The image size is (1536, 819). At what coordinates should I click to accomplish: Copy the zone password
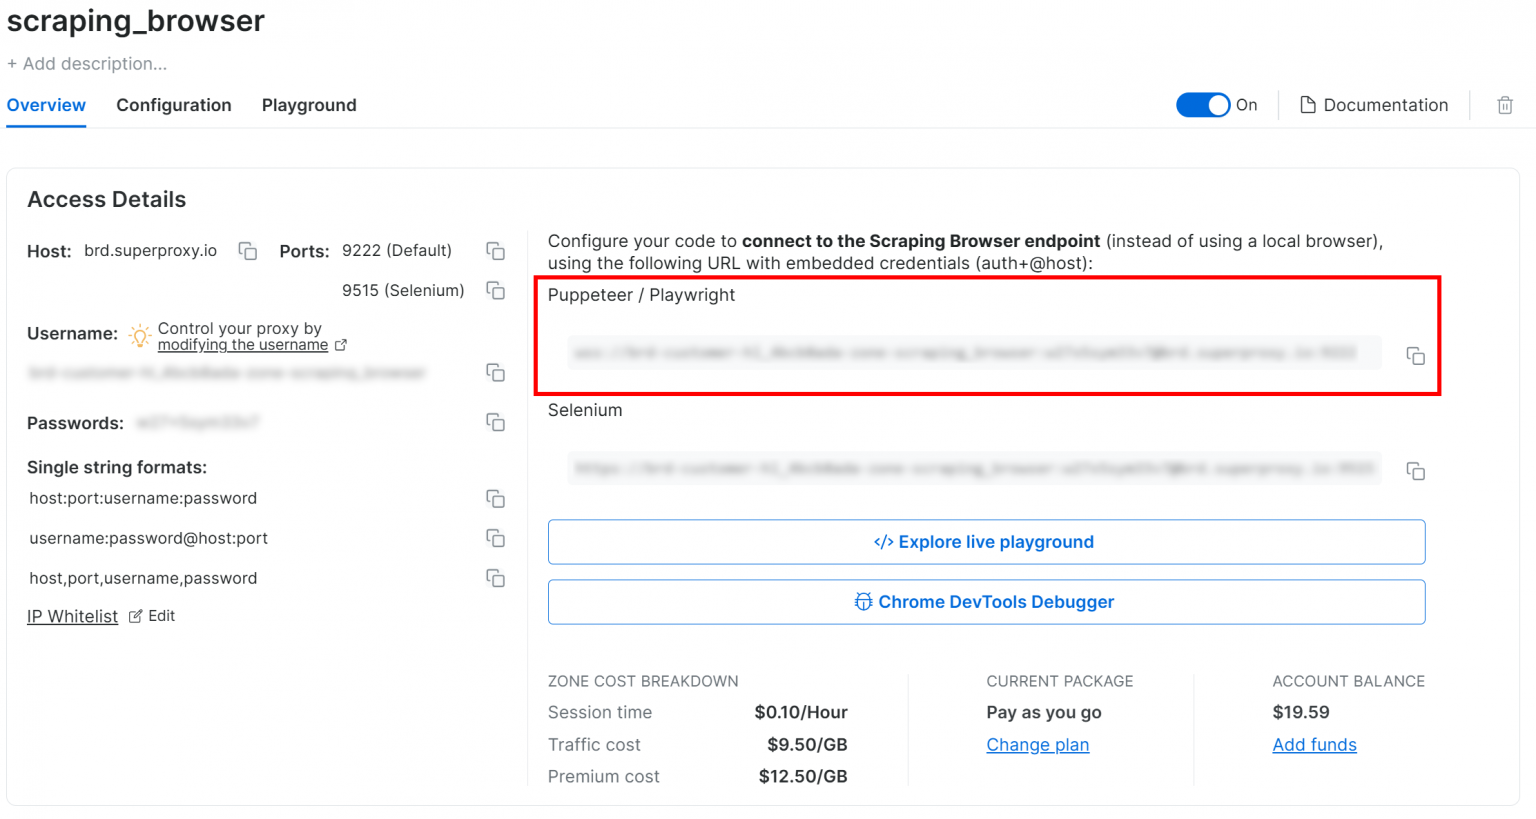(496, 422)
